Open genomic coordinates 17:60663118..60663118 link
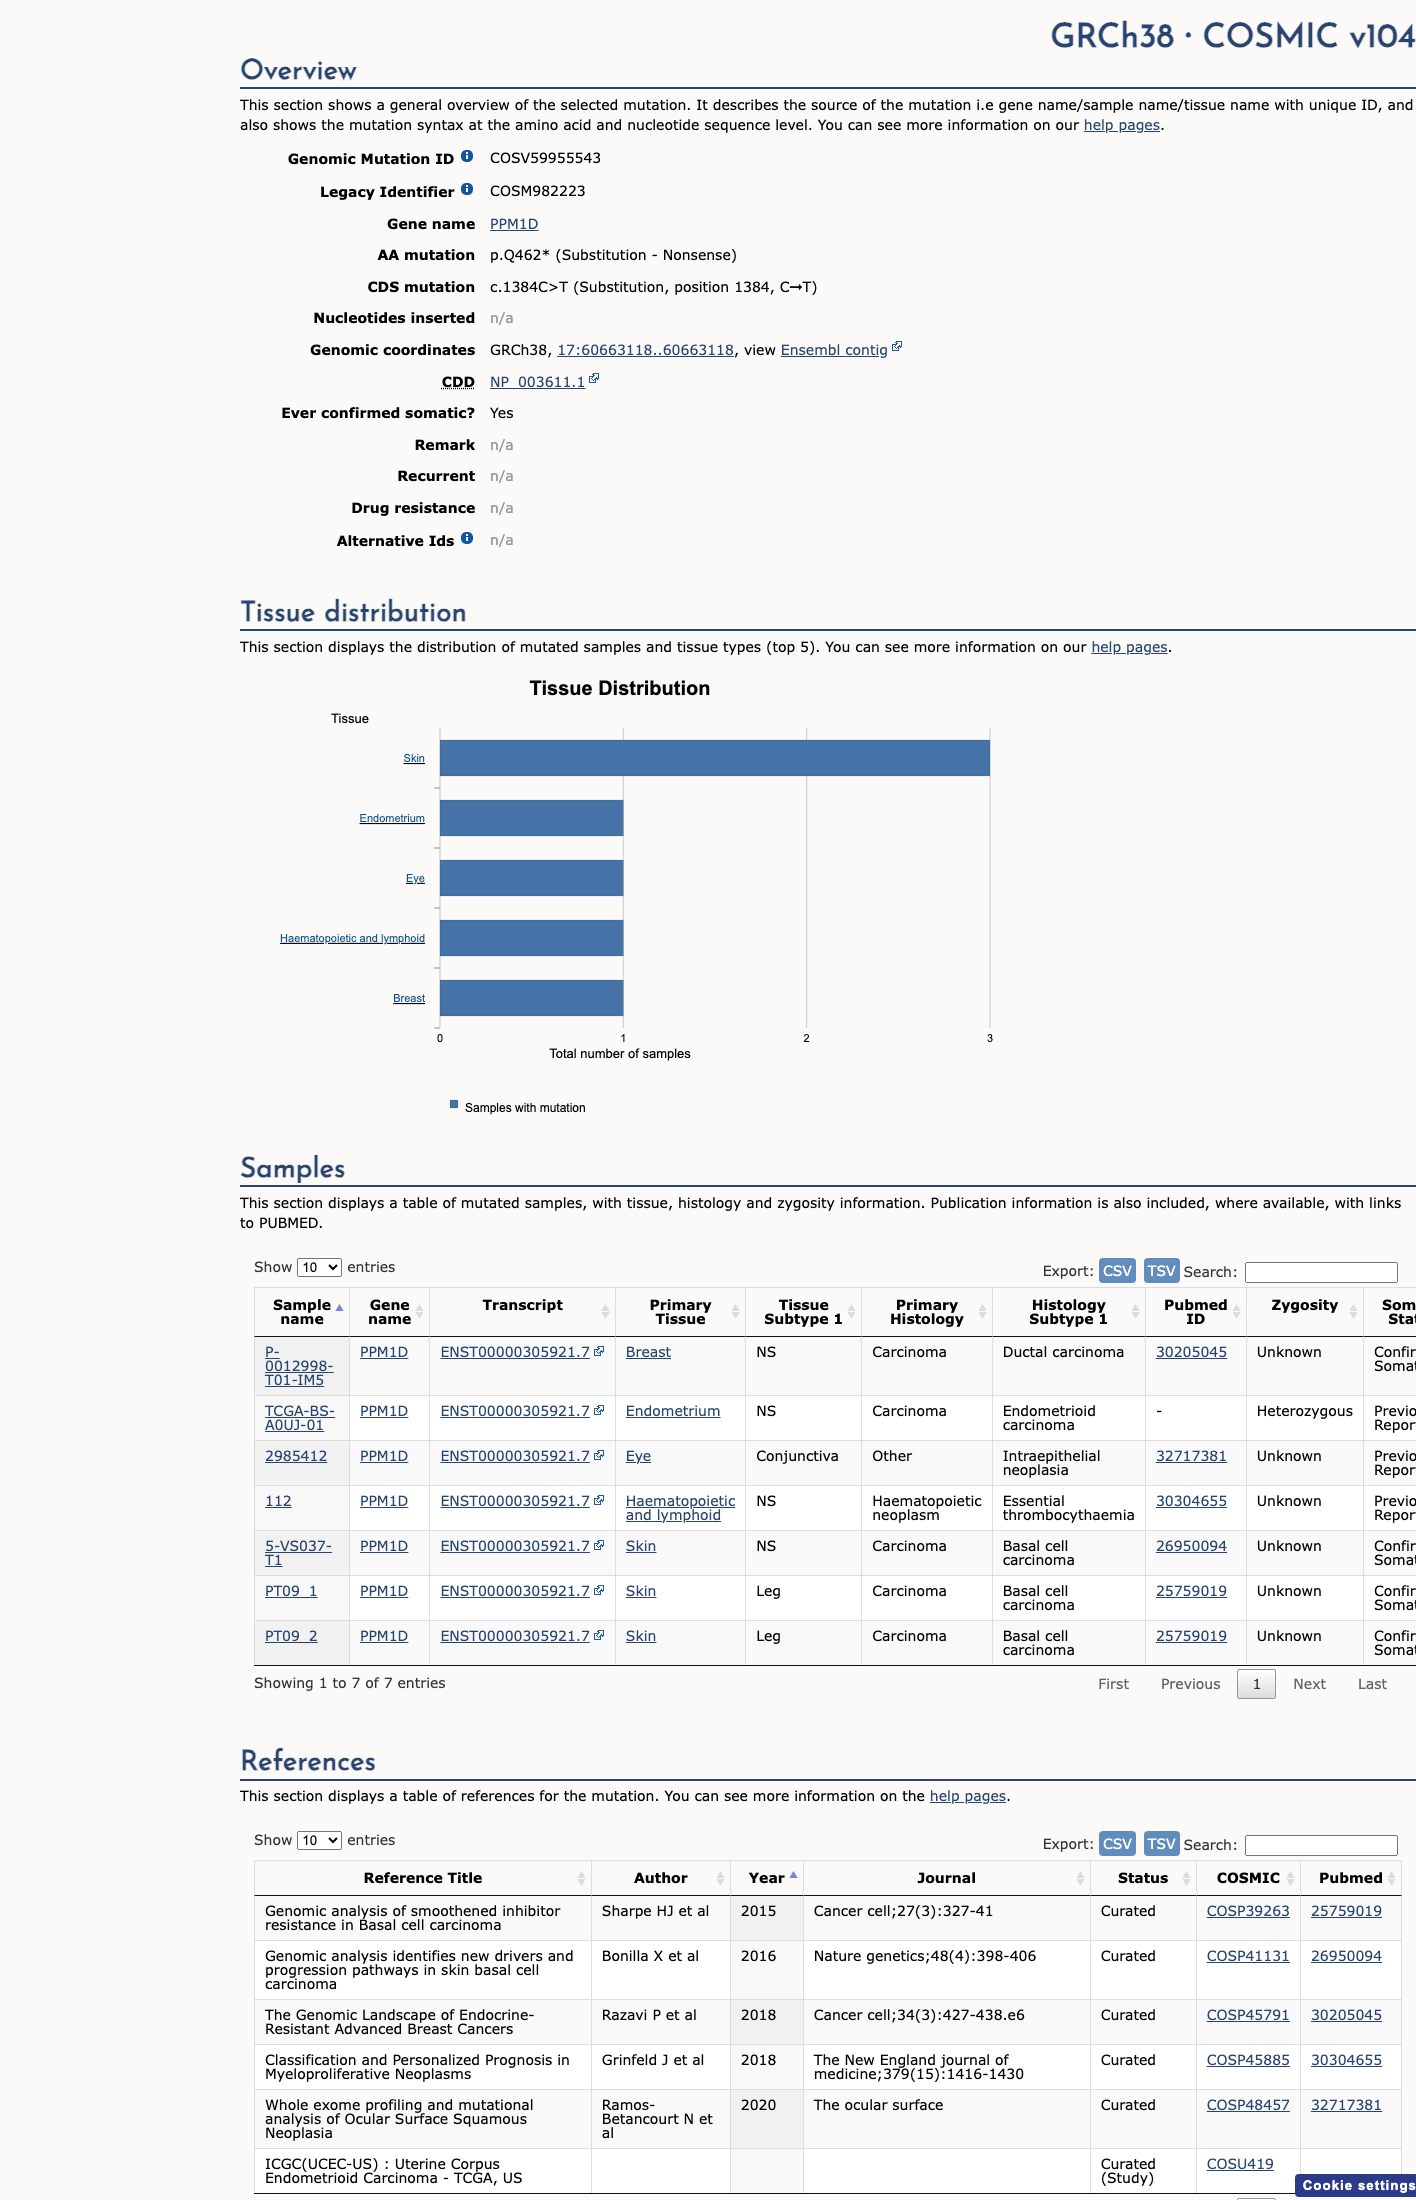This screenshot has height=2200, width=1416. coord(645,350)
